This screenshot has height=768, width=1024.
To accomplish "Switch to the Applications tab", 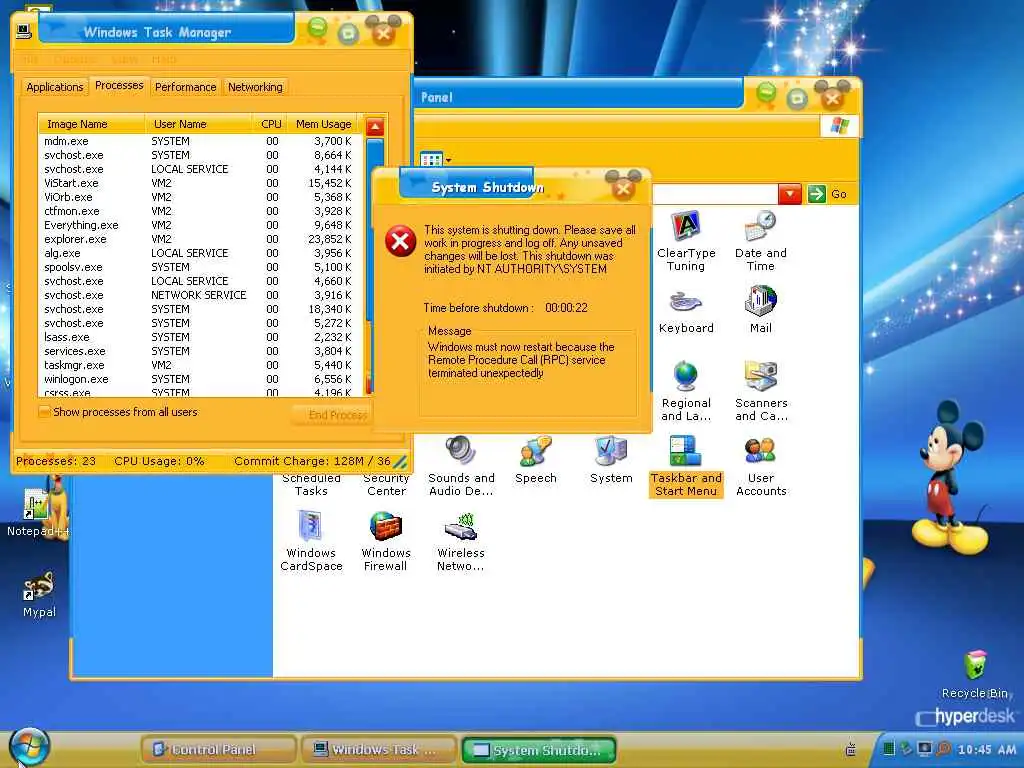I will tap(55, 87).
